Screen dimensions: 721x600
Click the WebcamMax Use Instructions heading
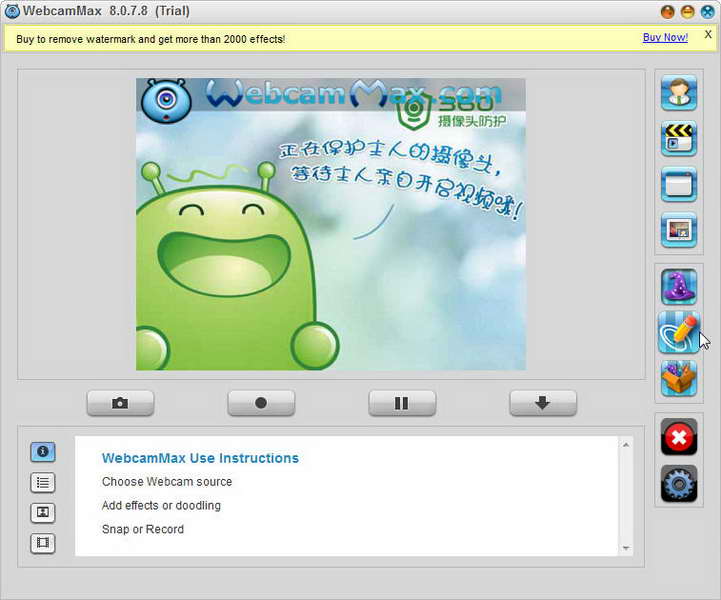tap(200, 458)
